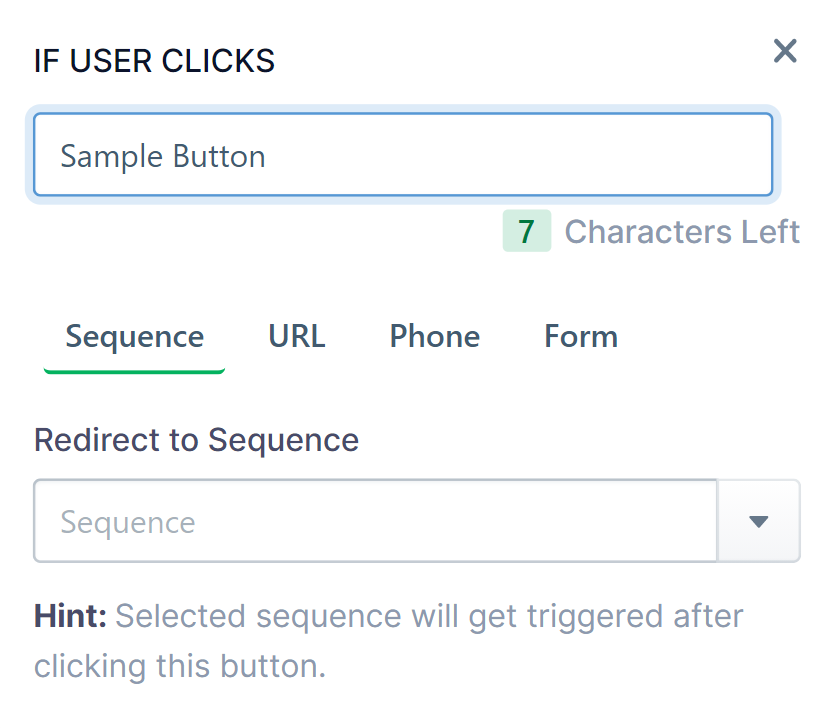The height and width of the screenshot is (728, 835).
Task: Click the green 7 character count badge
Action: pyautogui.click(x=526, y=232)
